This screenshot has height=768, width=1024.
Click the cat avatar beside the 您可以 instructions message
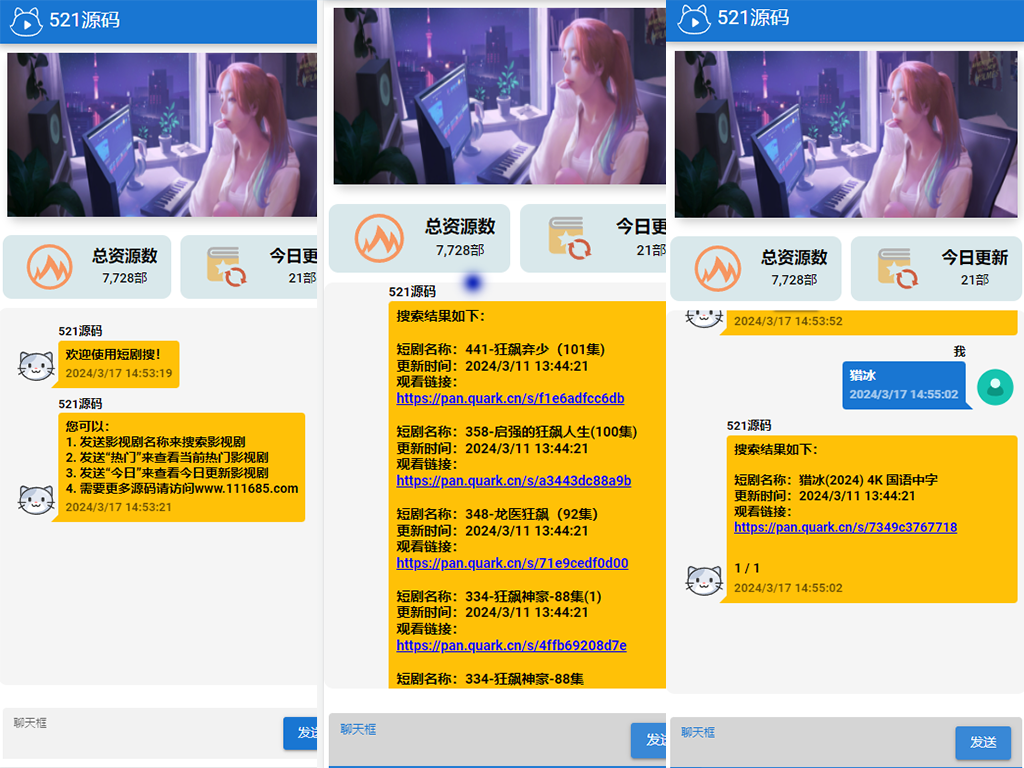pyautogui.click(x=36, y=500)
